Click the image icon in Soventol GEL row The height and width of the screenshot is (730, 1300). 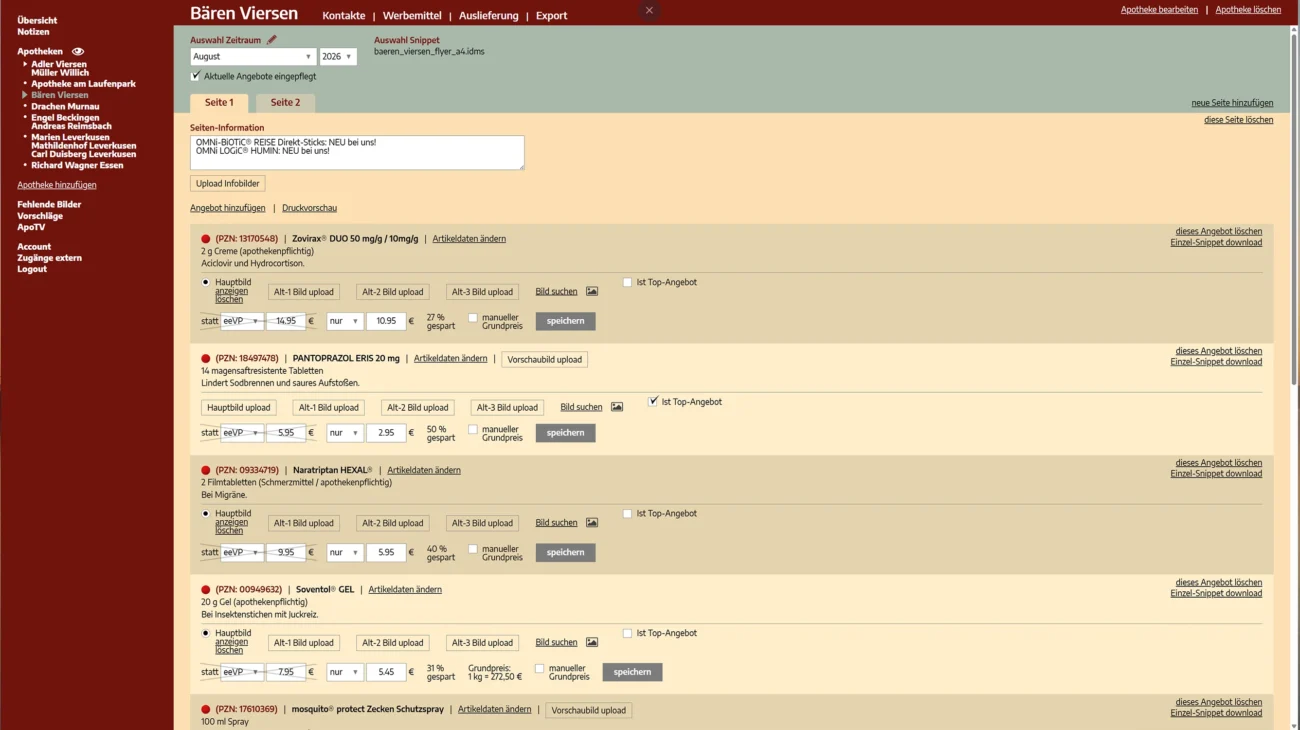pyautogui.click(x=592, y=642)
